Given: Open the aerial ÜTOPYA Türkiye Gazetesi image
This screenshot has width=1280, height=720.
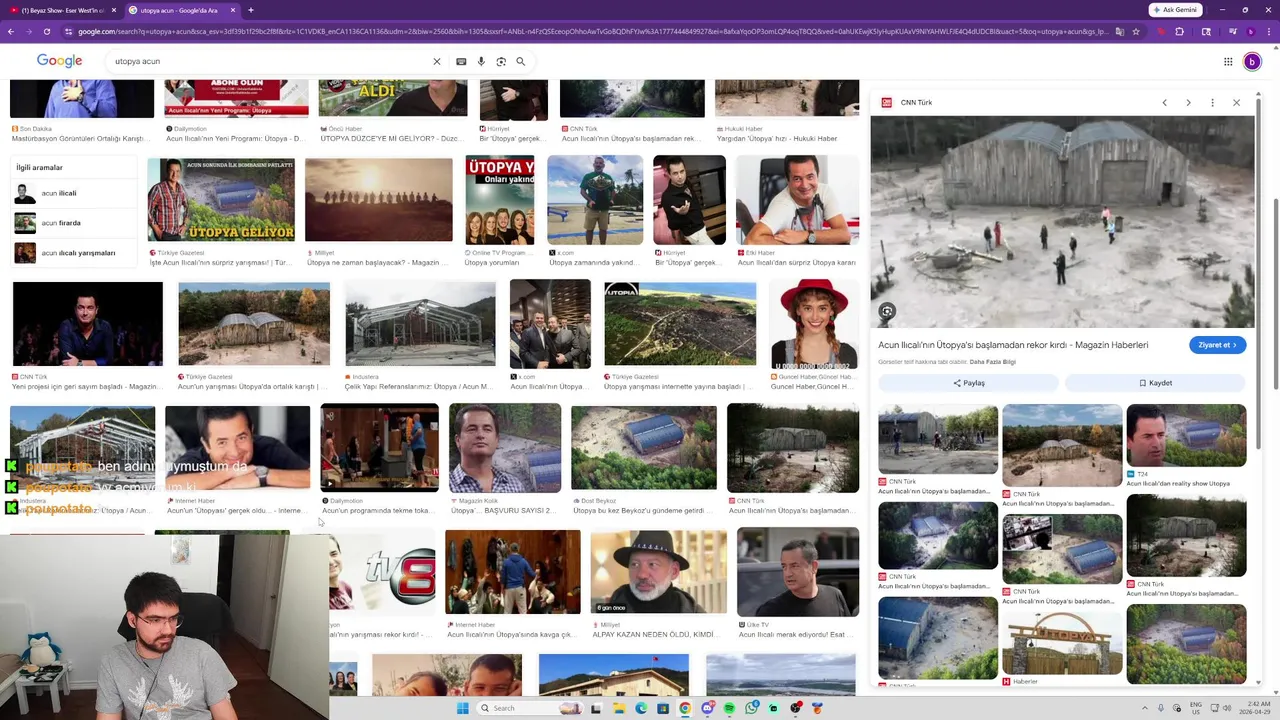Looking at the screenshot, I should [680, 324].
